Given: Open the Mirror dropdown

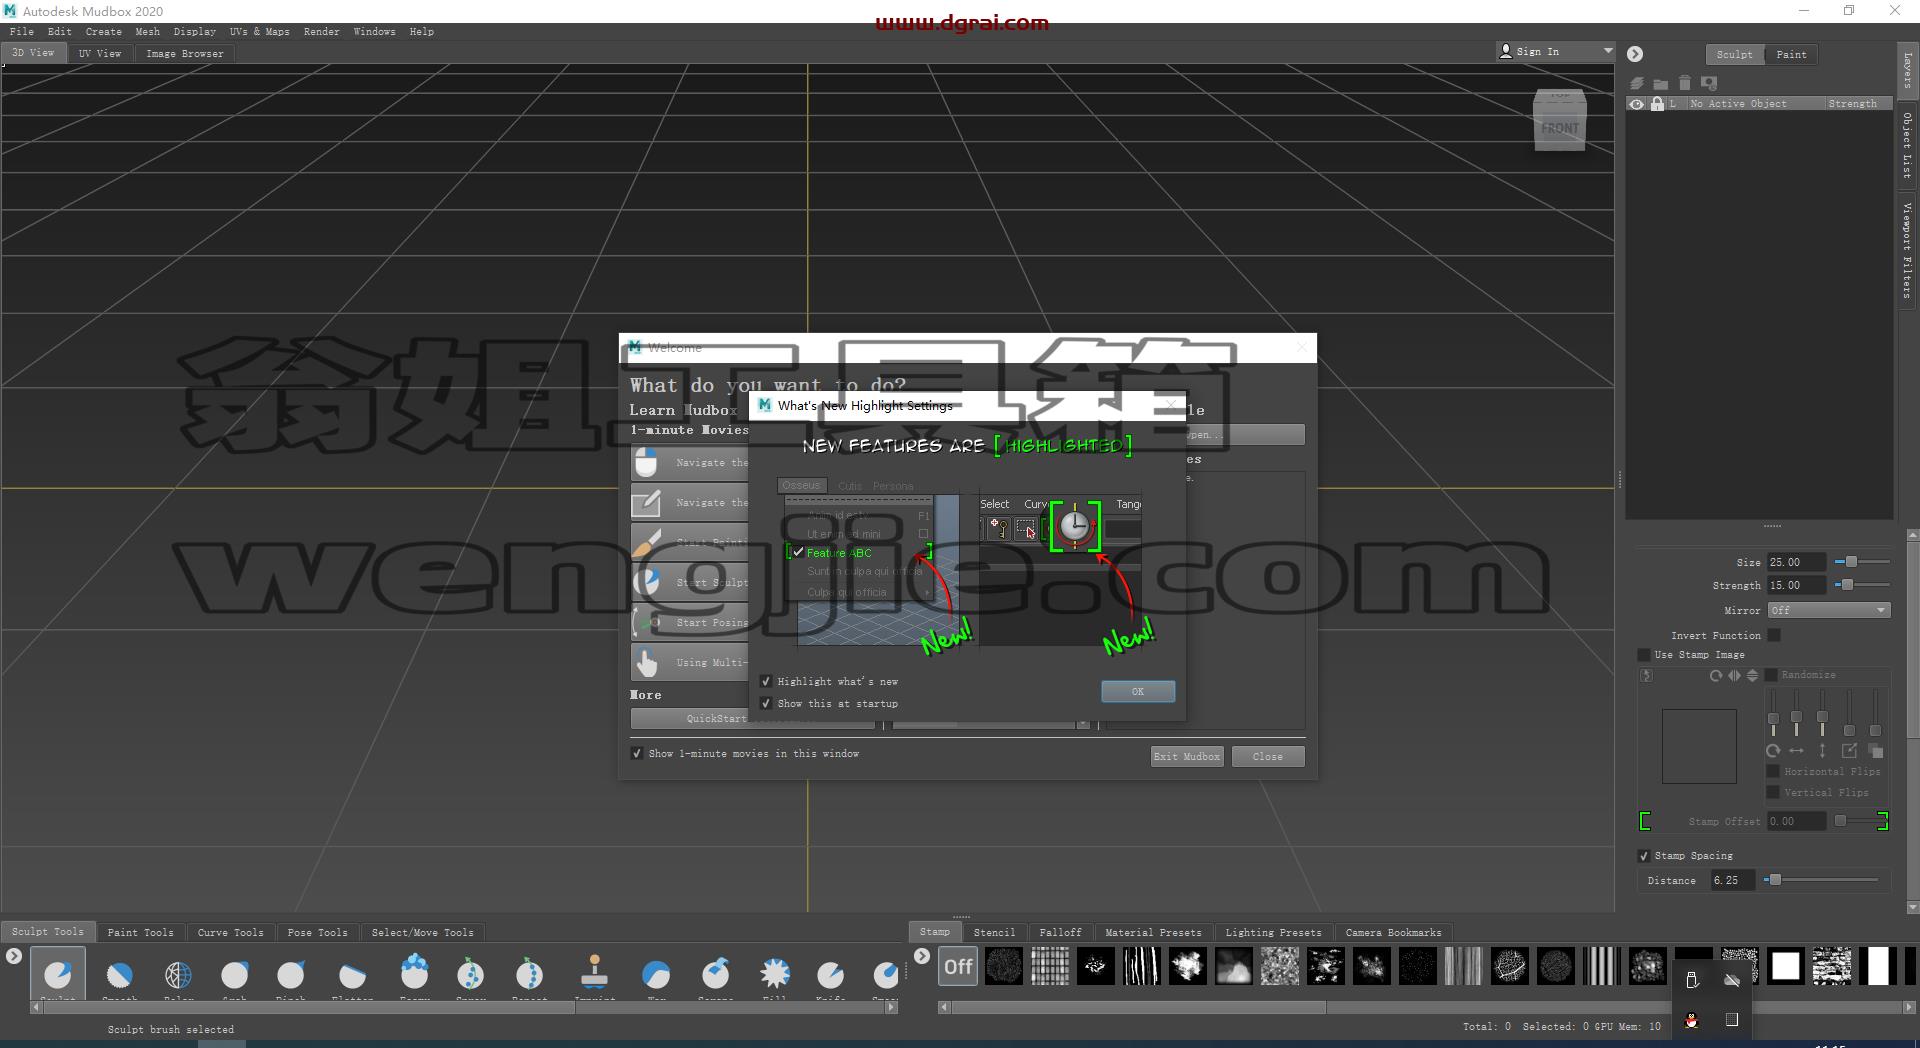Looking at the screenshot, I should pyautogui.click(x=1828, y=610).
